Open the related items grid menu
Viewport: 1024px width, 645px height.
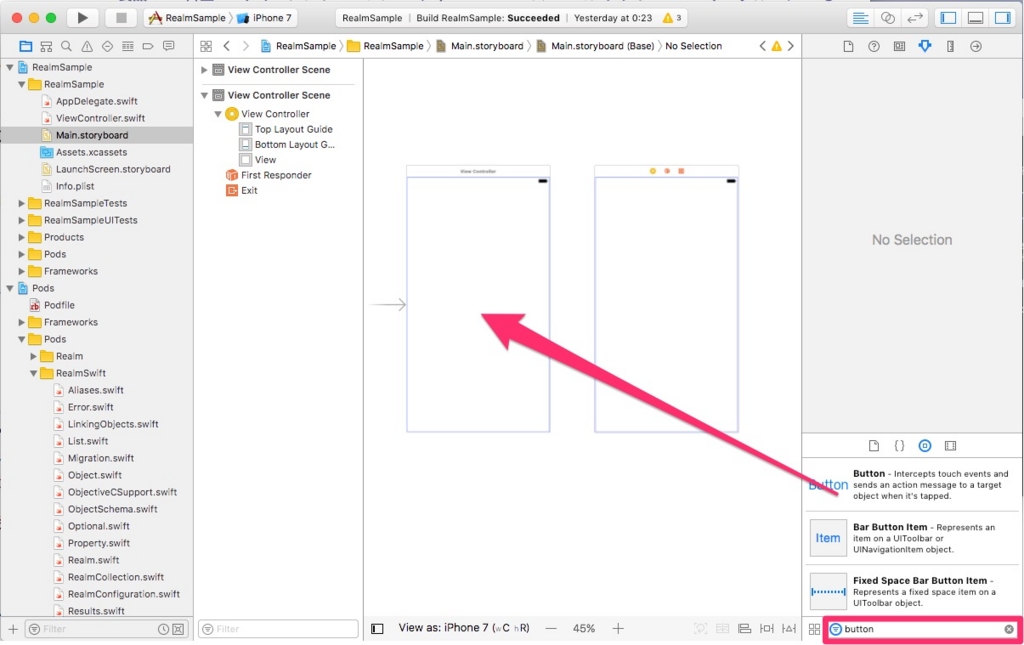click(206, 46)
